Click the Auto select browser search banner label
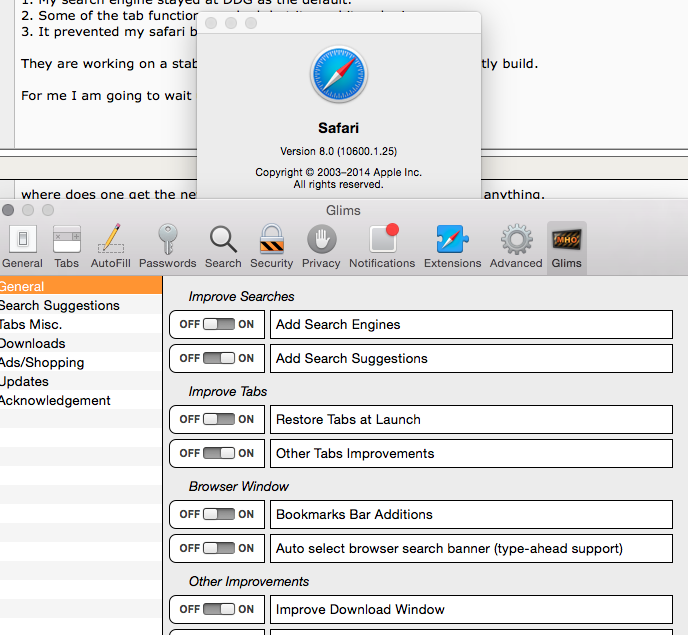 pyautogui.click(x=471, y=548)
